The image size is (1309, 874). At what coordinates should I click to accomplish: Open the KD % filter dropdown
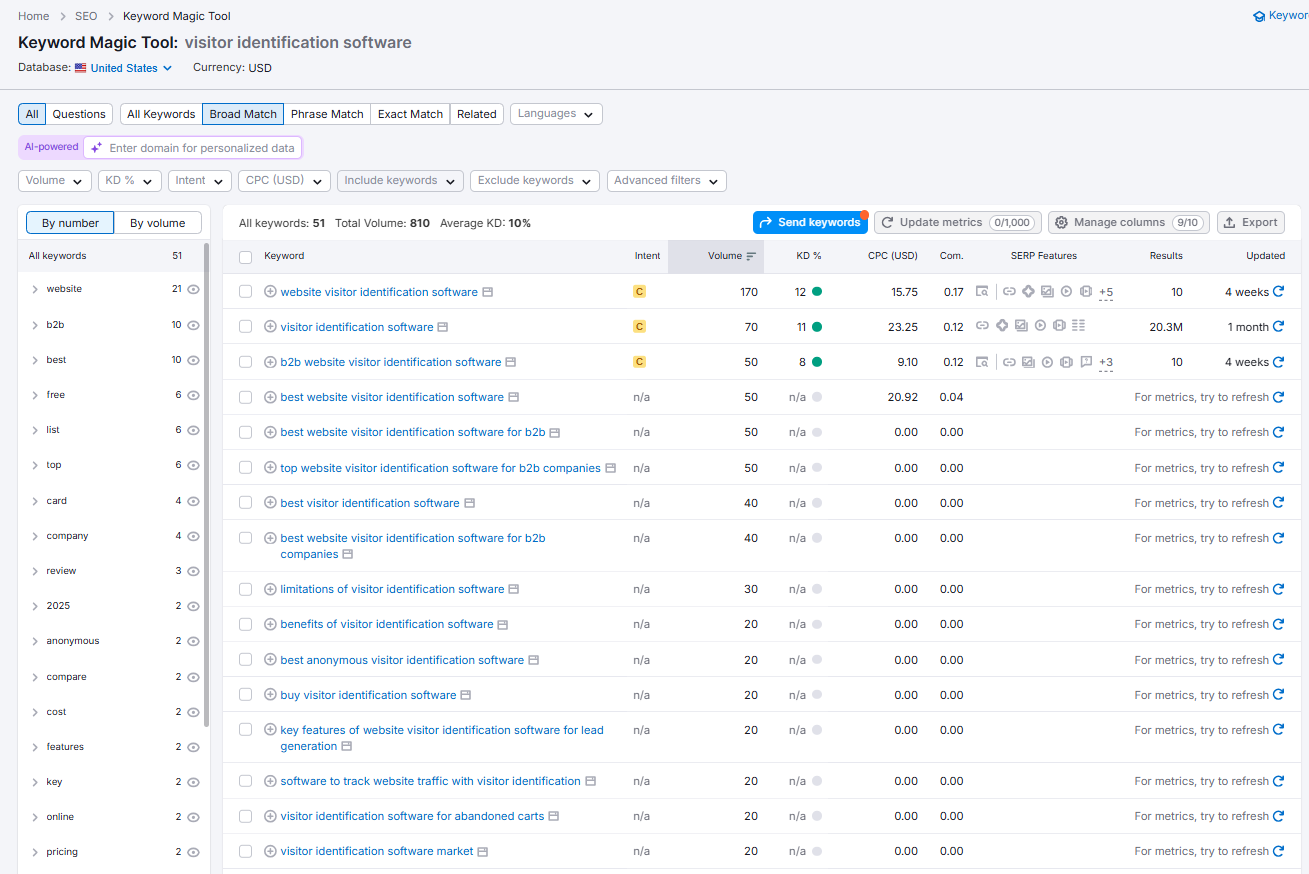130,181
